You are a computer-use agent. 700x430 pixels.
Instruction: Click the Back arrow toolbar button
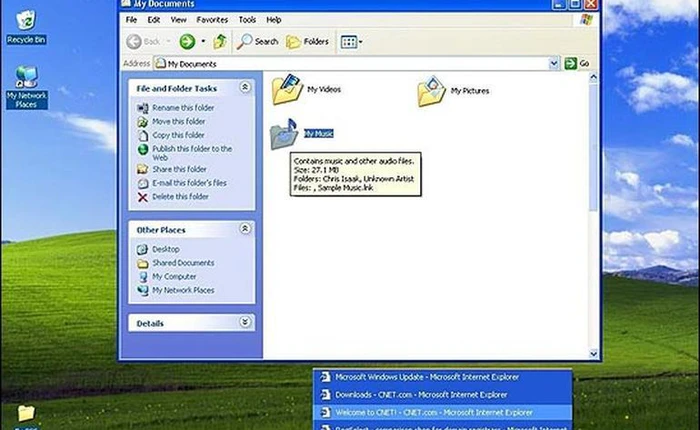tap(134, 42)
